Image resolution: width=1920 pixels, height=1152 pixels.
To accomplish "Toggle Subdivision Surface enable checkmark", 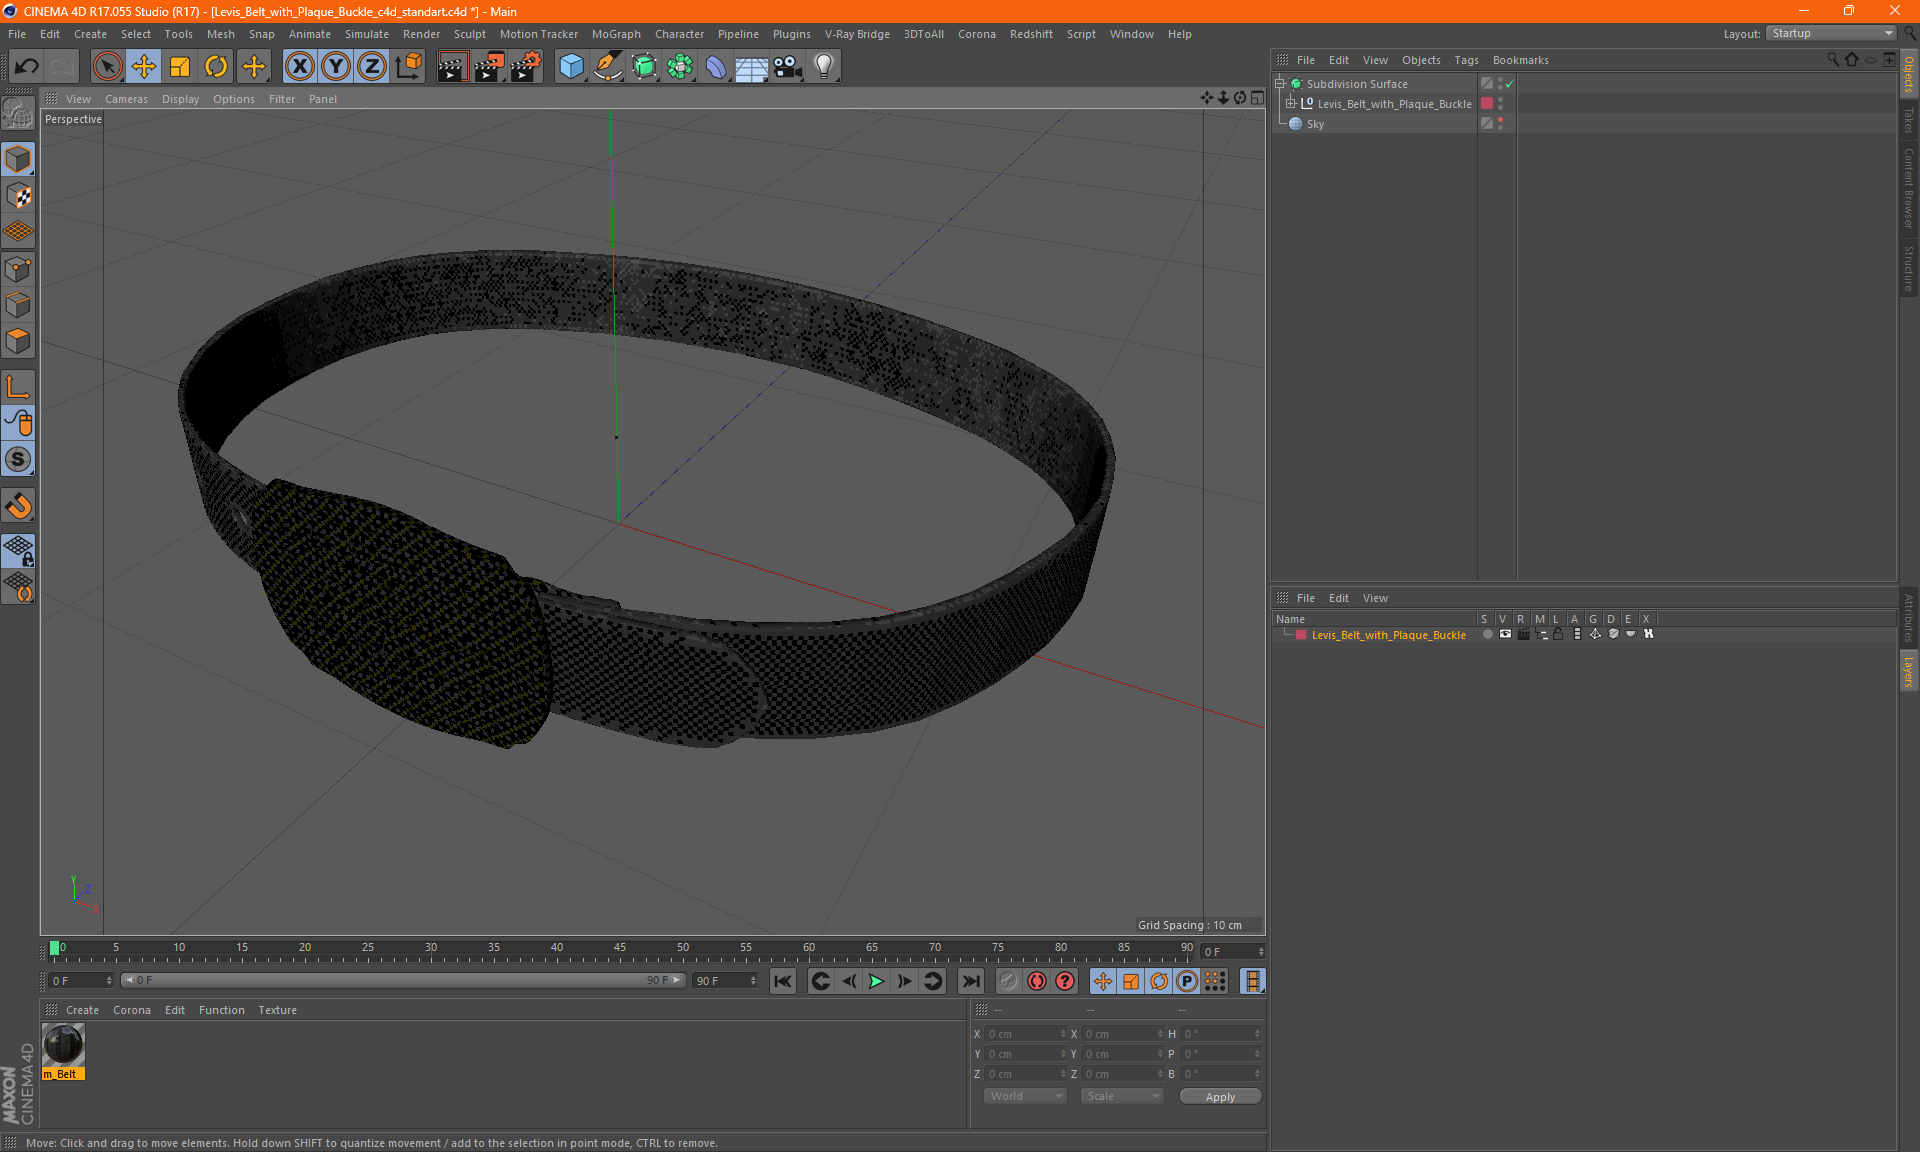I will [x=1509, y=84].
